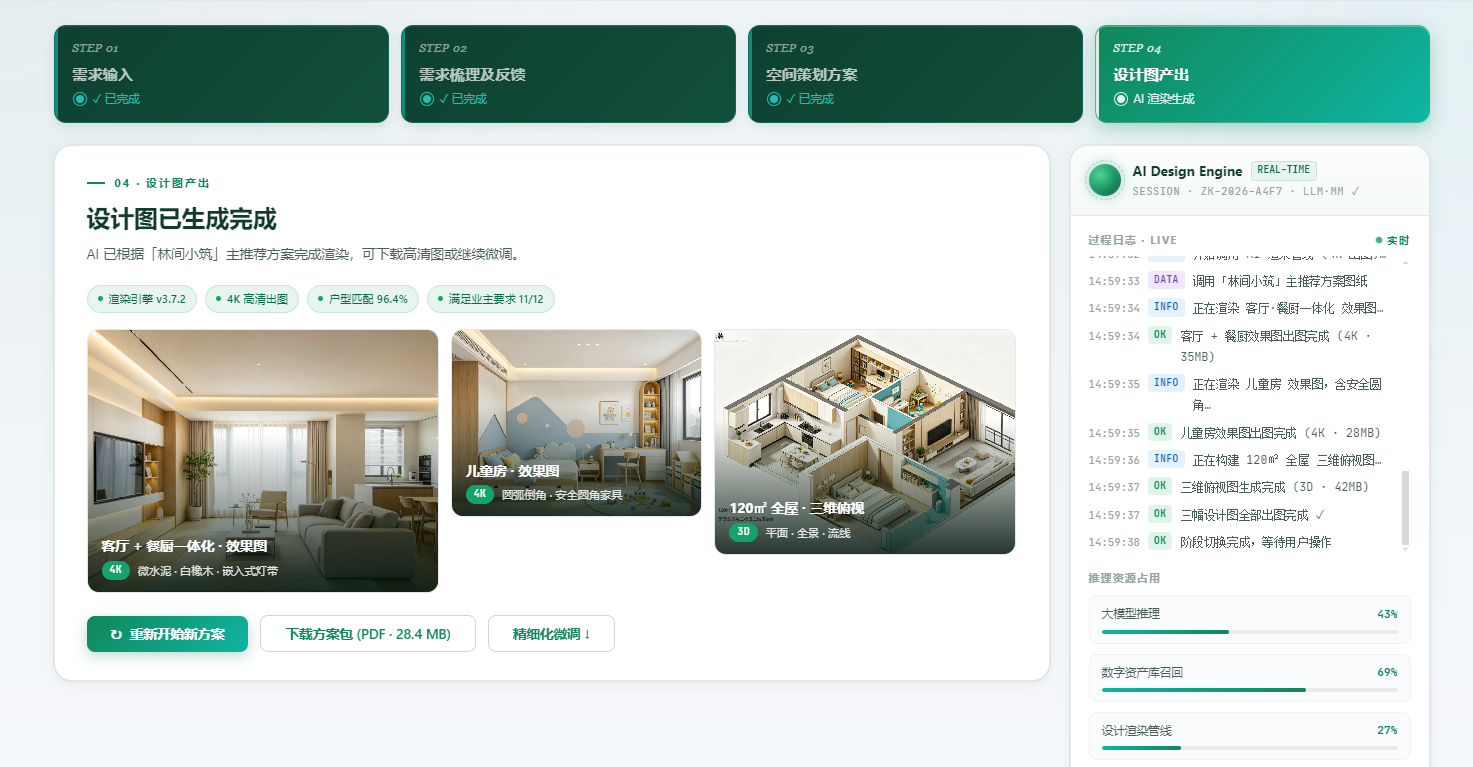Select the 需求梳理及反馈 step radio indicator

(x=427, y=99)
